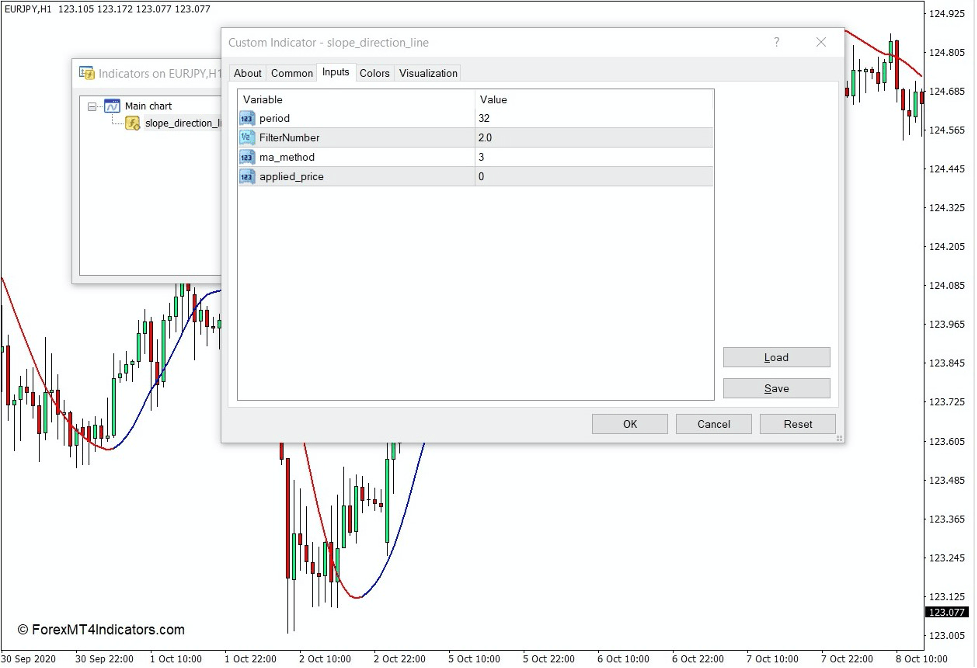Open the Visualization tab
This screenshot has height=668, width=977.
coord(428,73)
